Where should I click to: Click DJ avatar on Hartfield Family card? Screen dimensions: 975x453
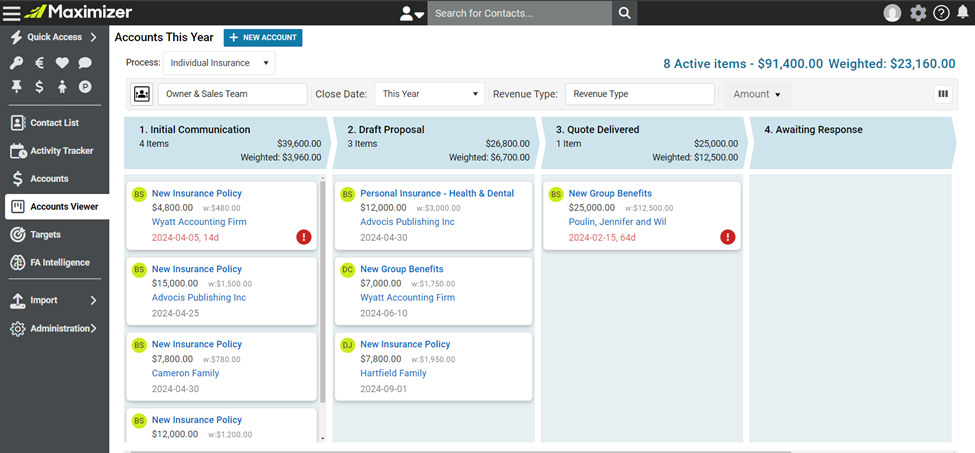pos(348,345)
